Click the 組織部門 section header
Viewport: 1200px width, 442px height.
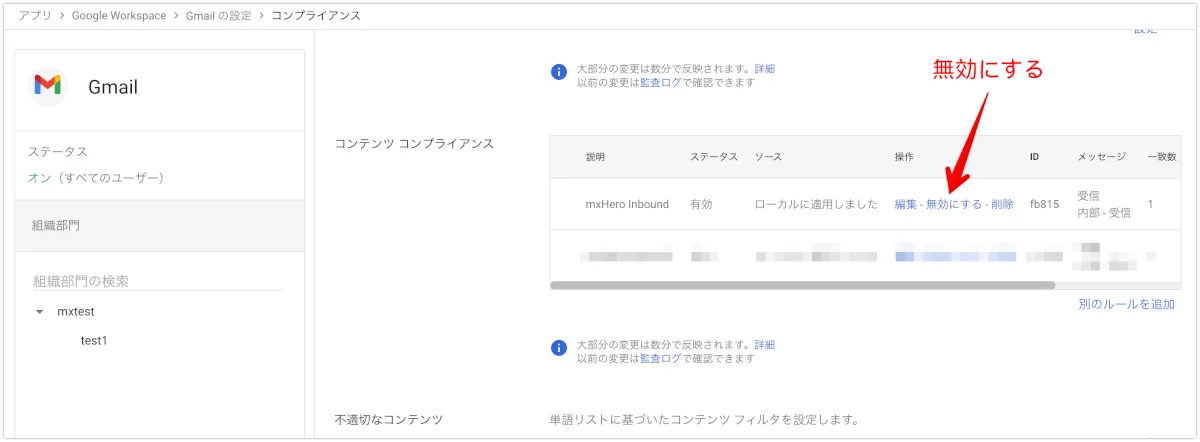click(160, 226)
